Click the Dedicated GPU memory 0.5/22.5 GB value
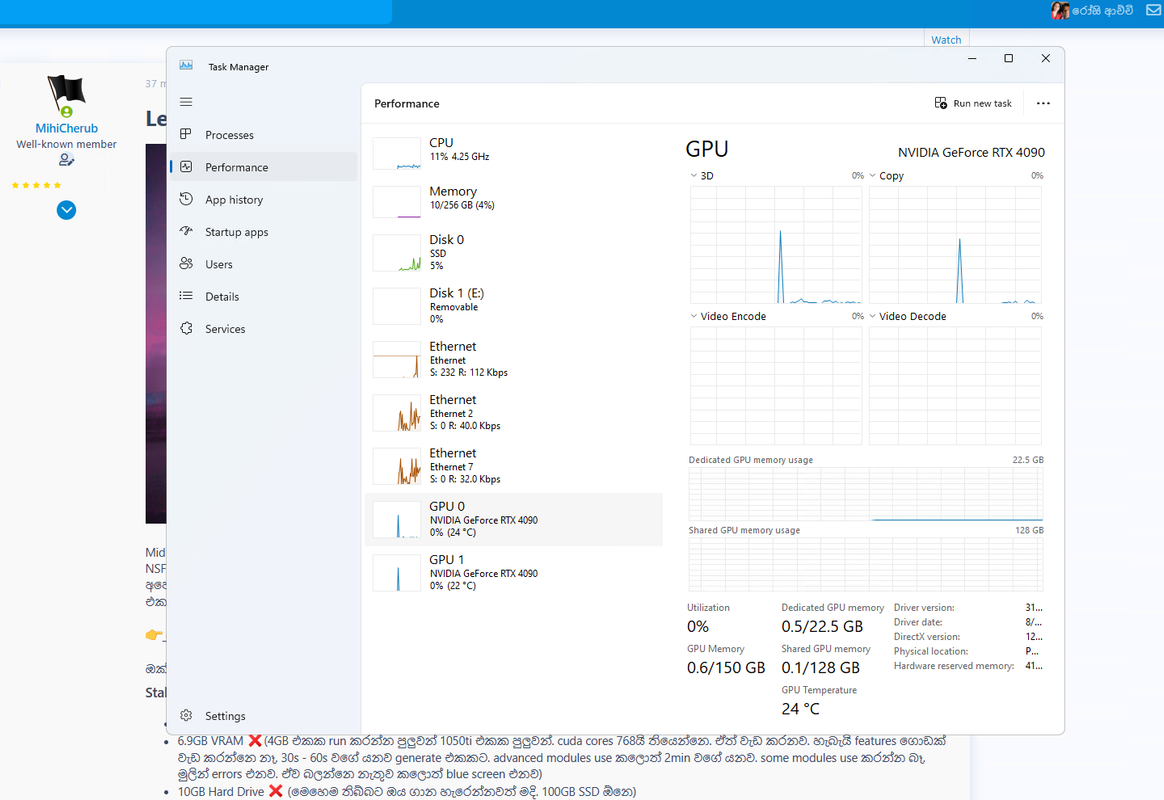 [x=822, y=626]
